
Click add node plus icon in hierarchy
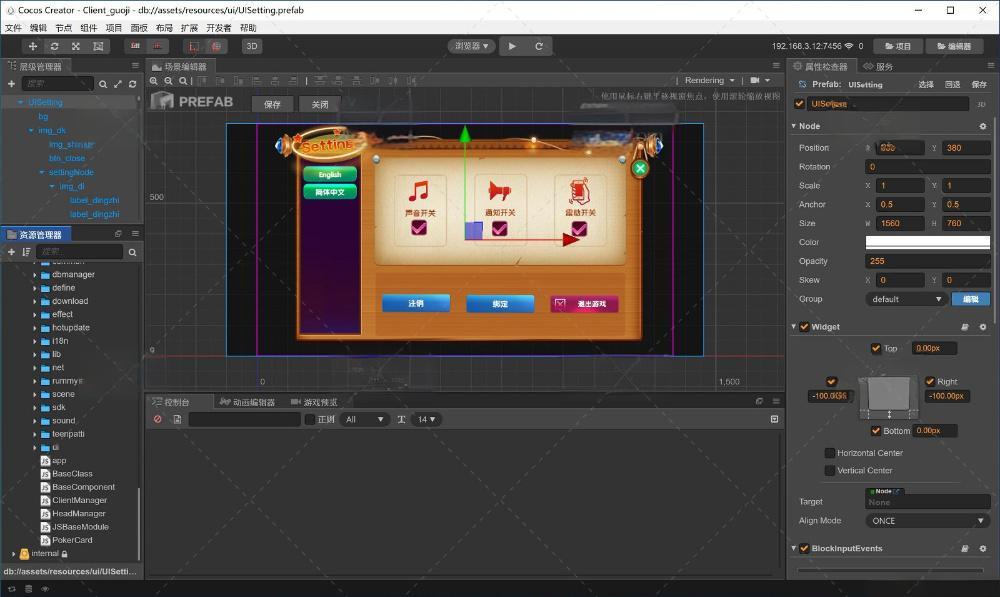pos(11,84)
